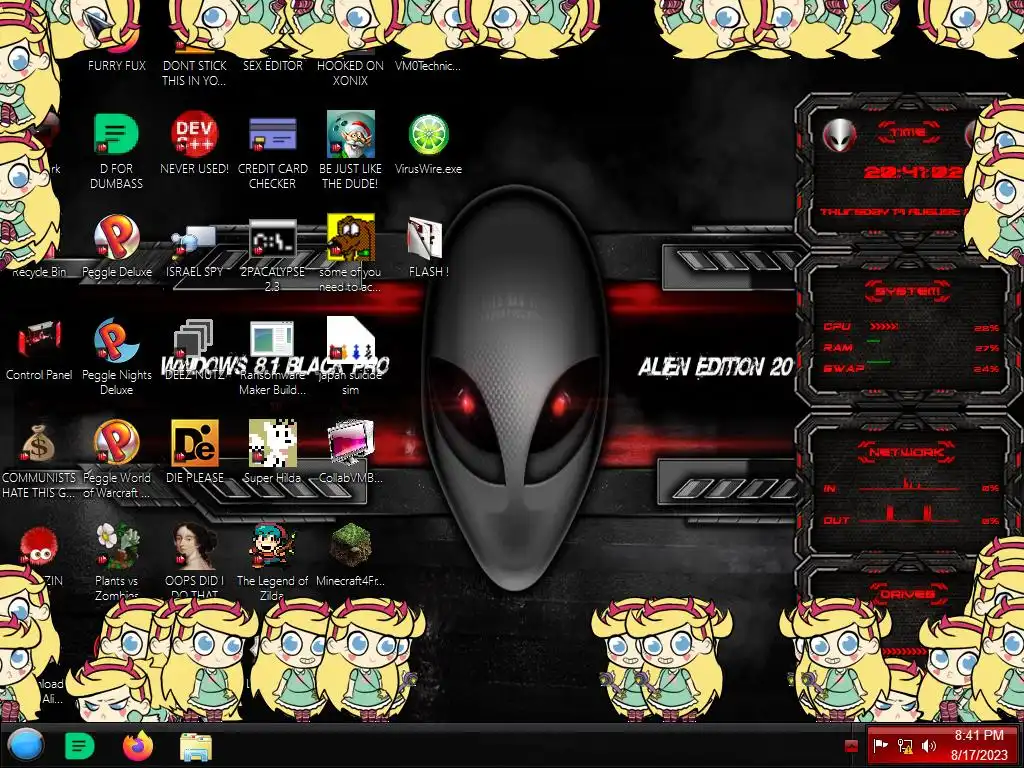Click the SWAP usage bar in widget
1024x768 pixels.
[878, 361]
